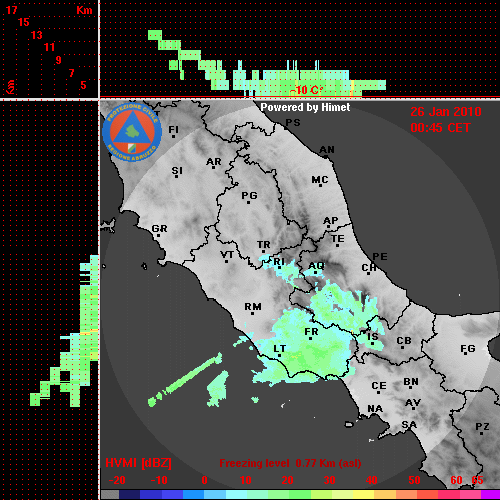Viewport: 500px width, 500px height.
Task: Click the FI city marker
Action: coord(173,136)
